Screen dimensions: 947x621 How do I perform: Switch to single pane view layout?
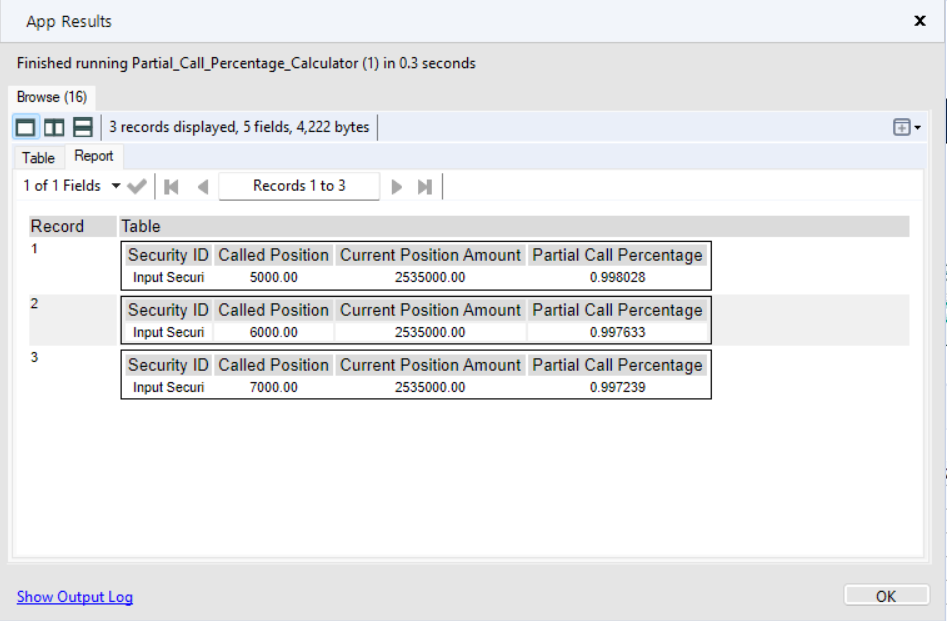point(25,127)
